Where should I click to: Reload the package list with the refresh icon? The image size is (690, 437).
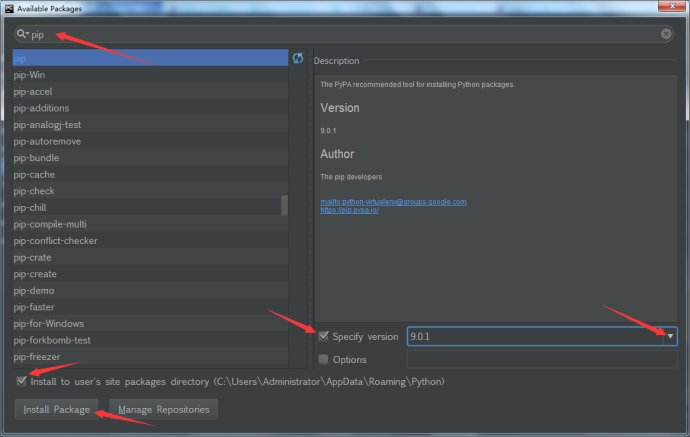(298, 58)
